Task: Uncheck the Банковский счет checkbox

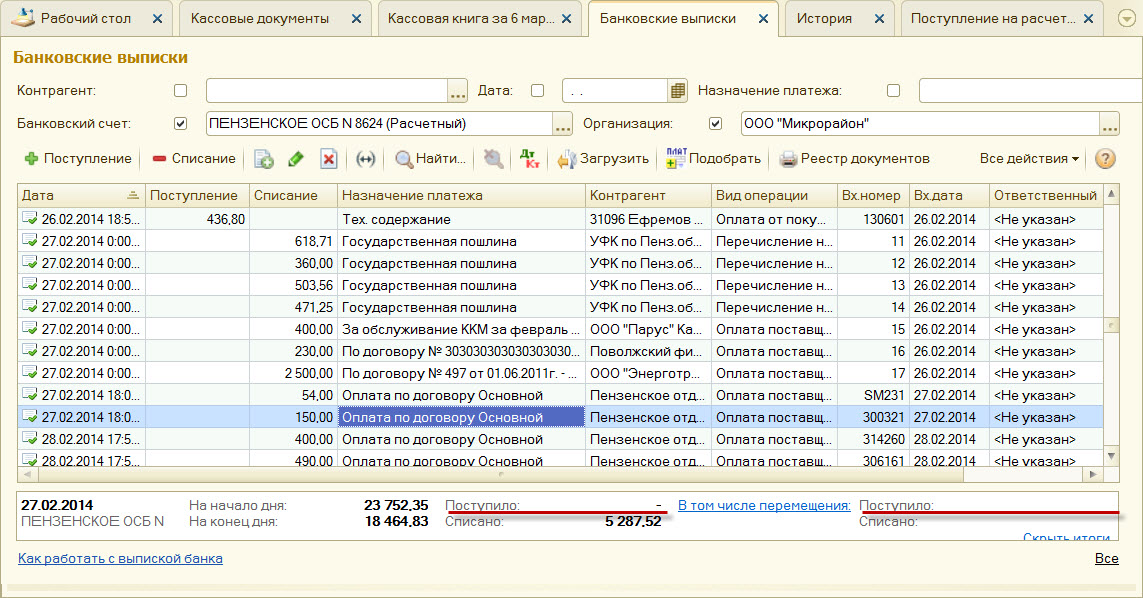Action: point(181,124)
